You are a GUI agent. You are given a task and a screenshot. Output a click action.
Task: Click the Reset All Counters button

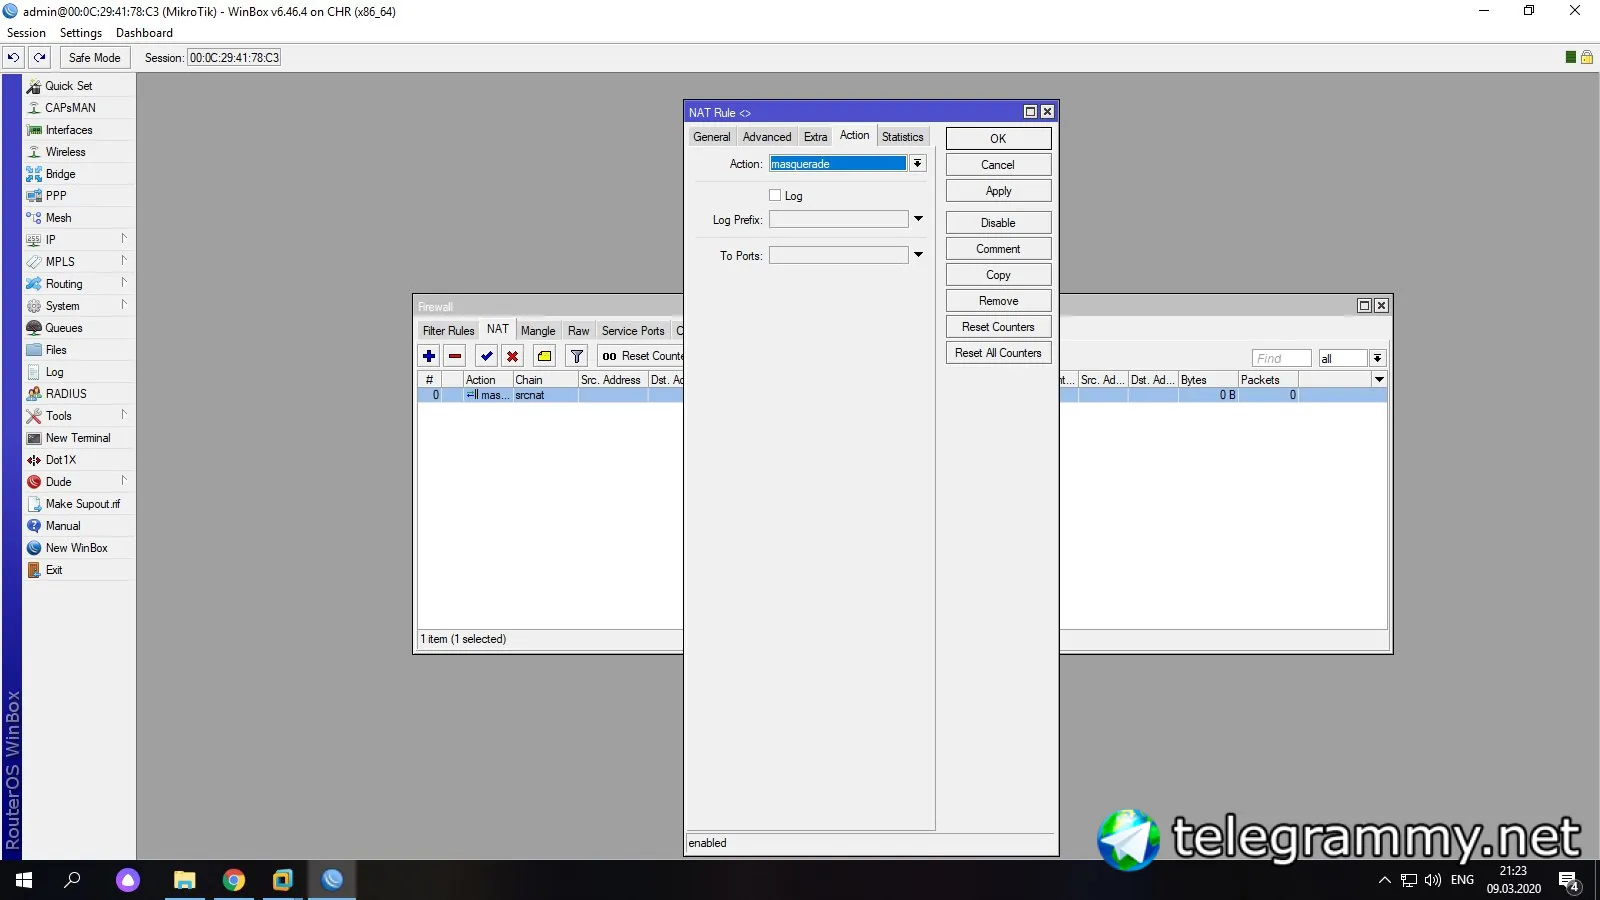(998, 353)
